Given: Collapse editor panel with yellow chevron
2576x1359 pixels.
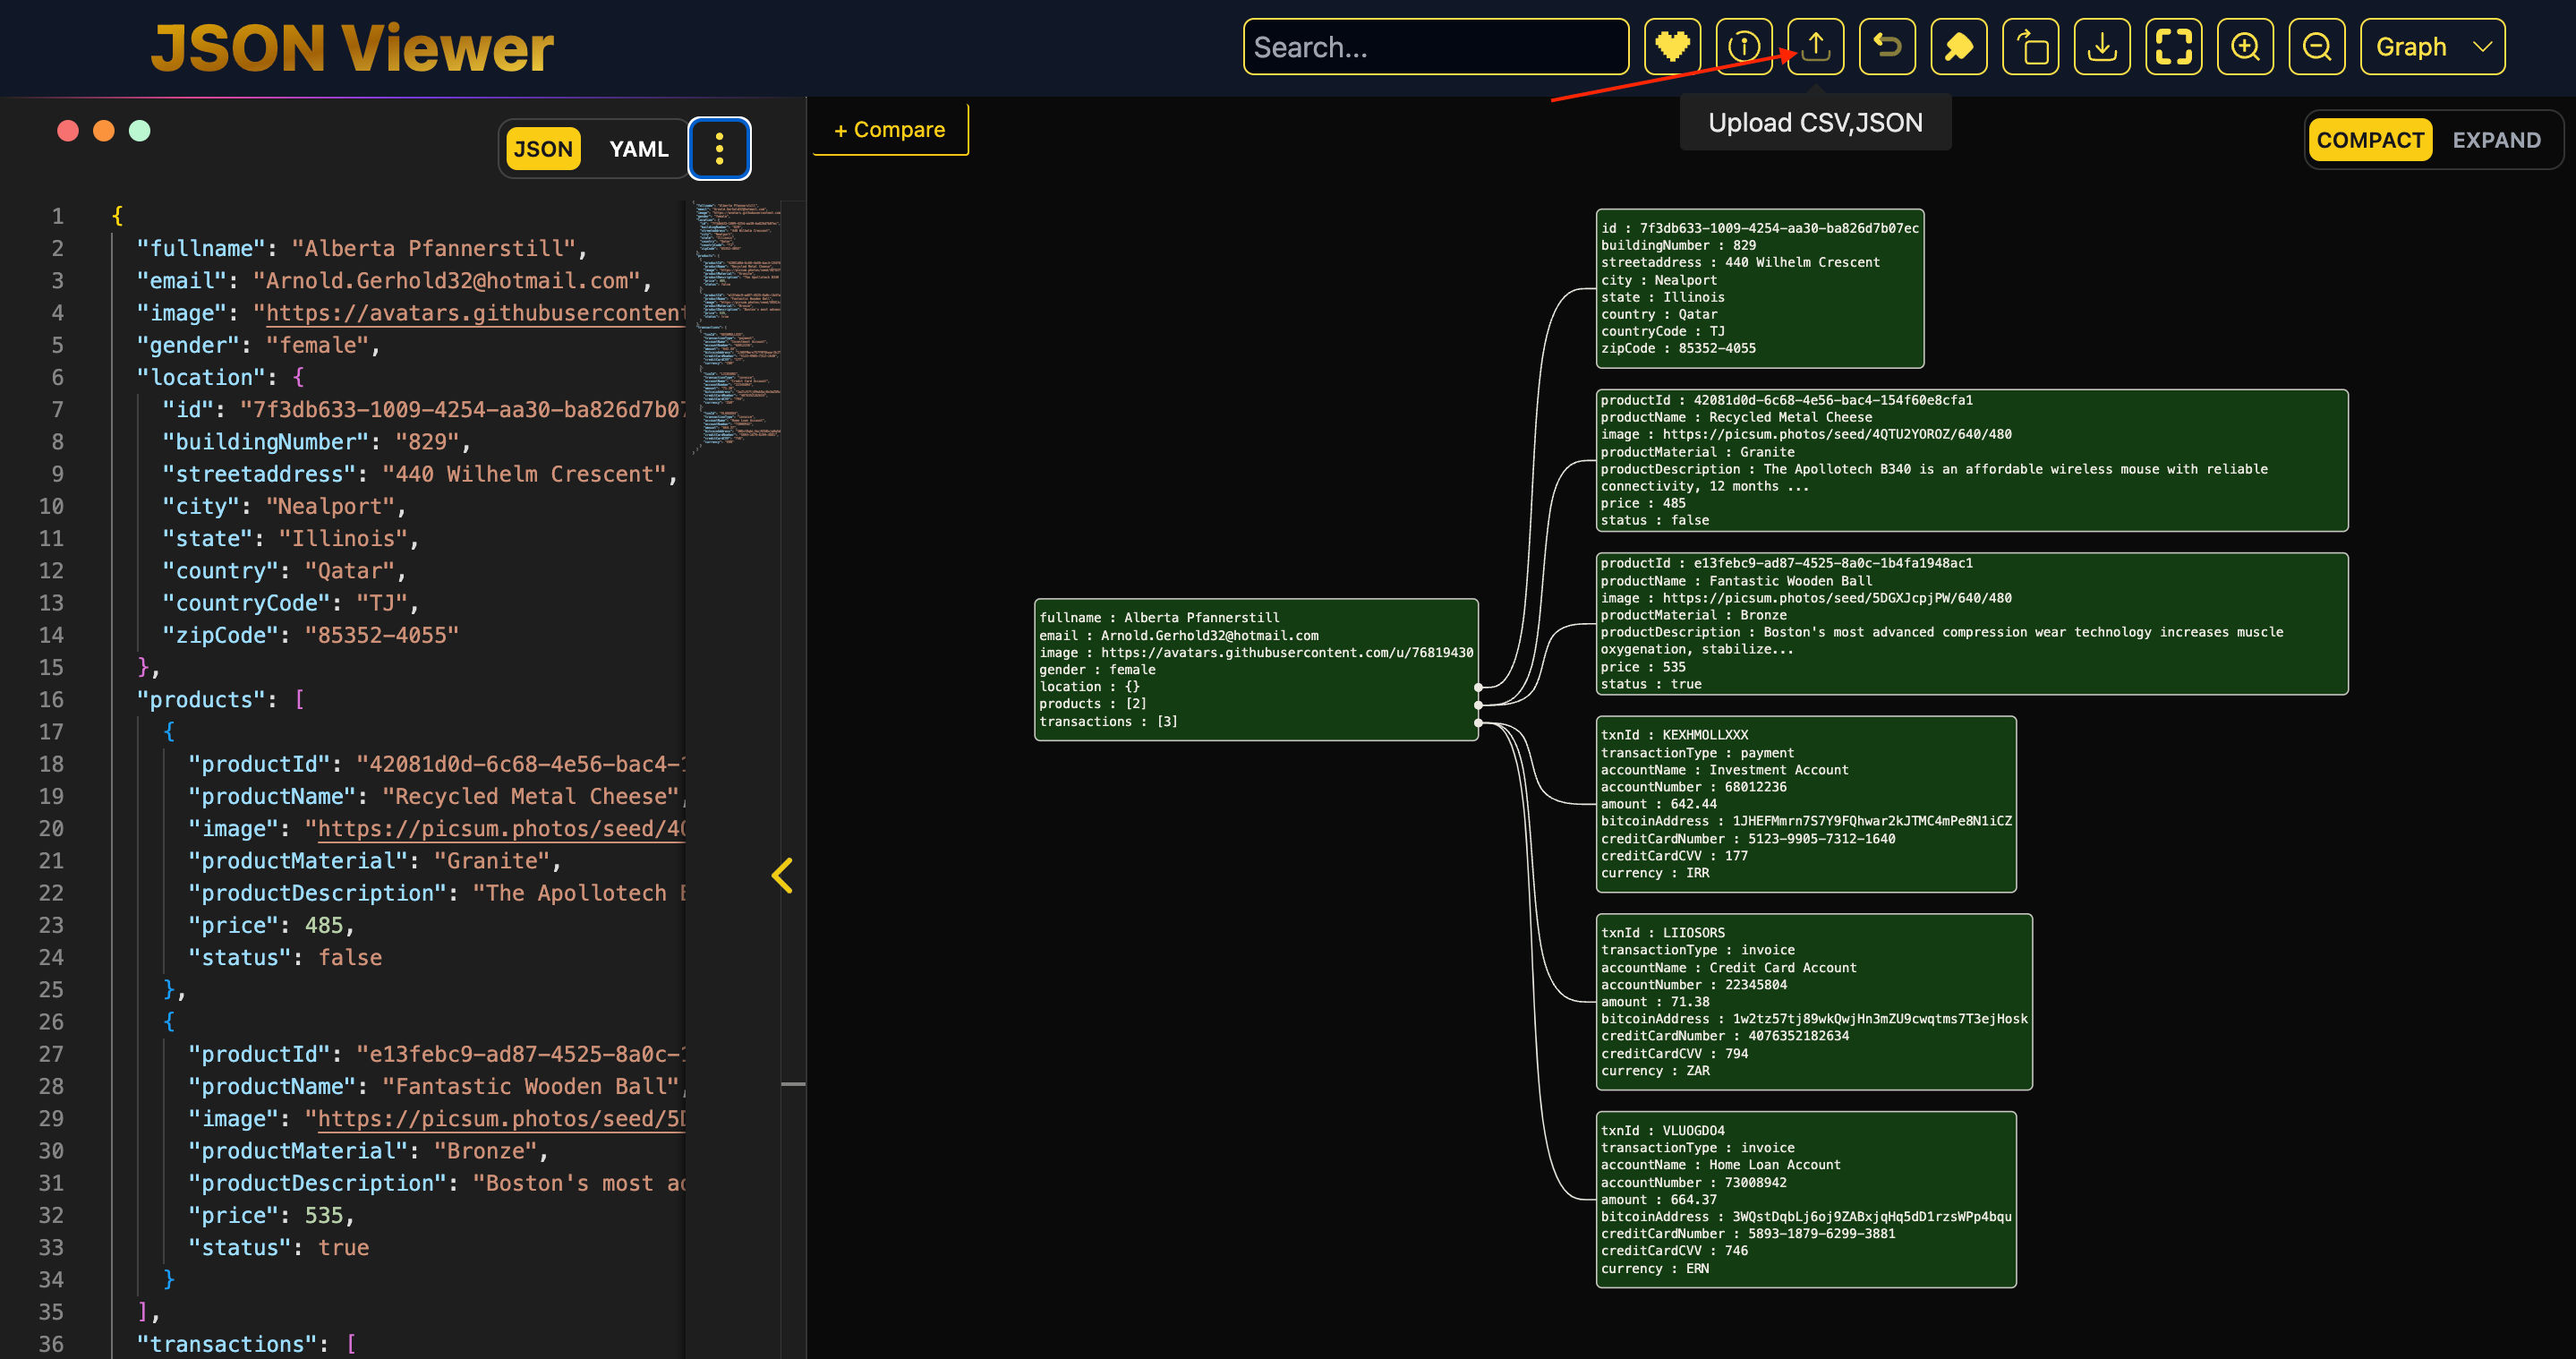Looking at the screenshot, I should pyautogui.click(x=782, y=876).
